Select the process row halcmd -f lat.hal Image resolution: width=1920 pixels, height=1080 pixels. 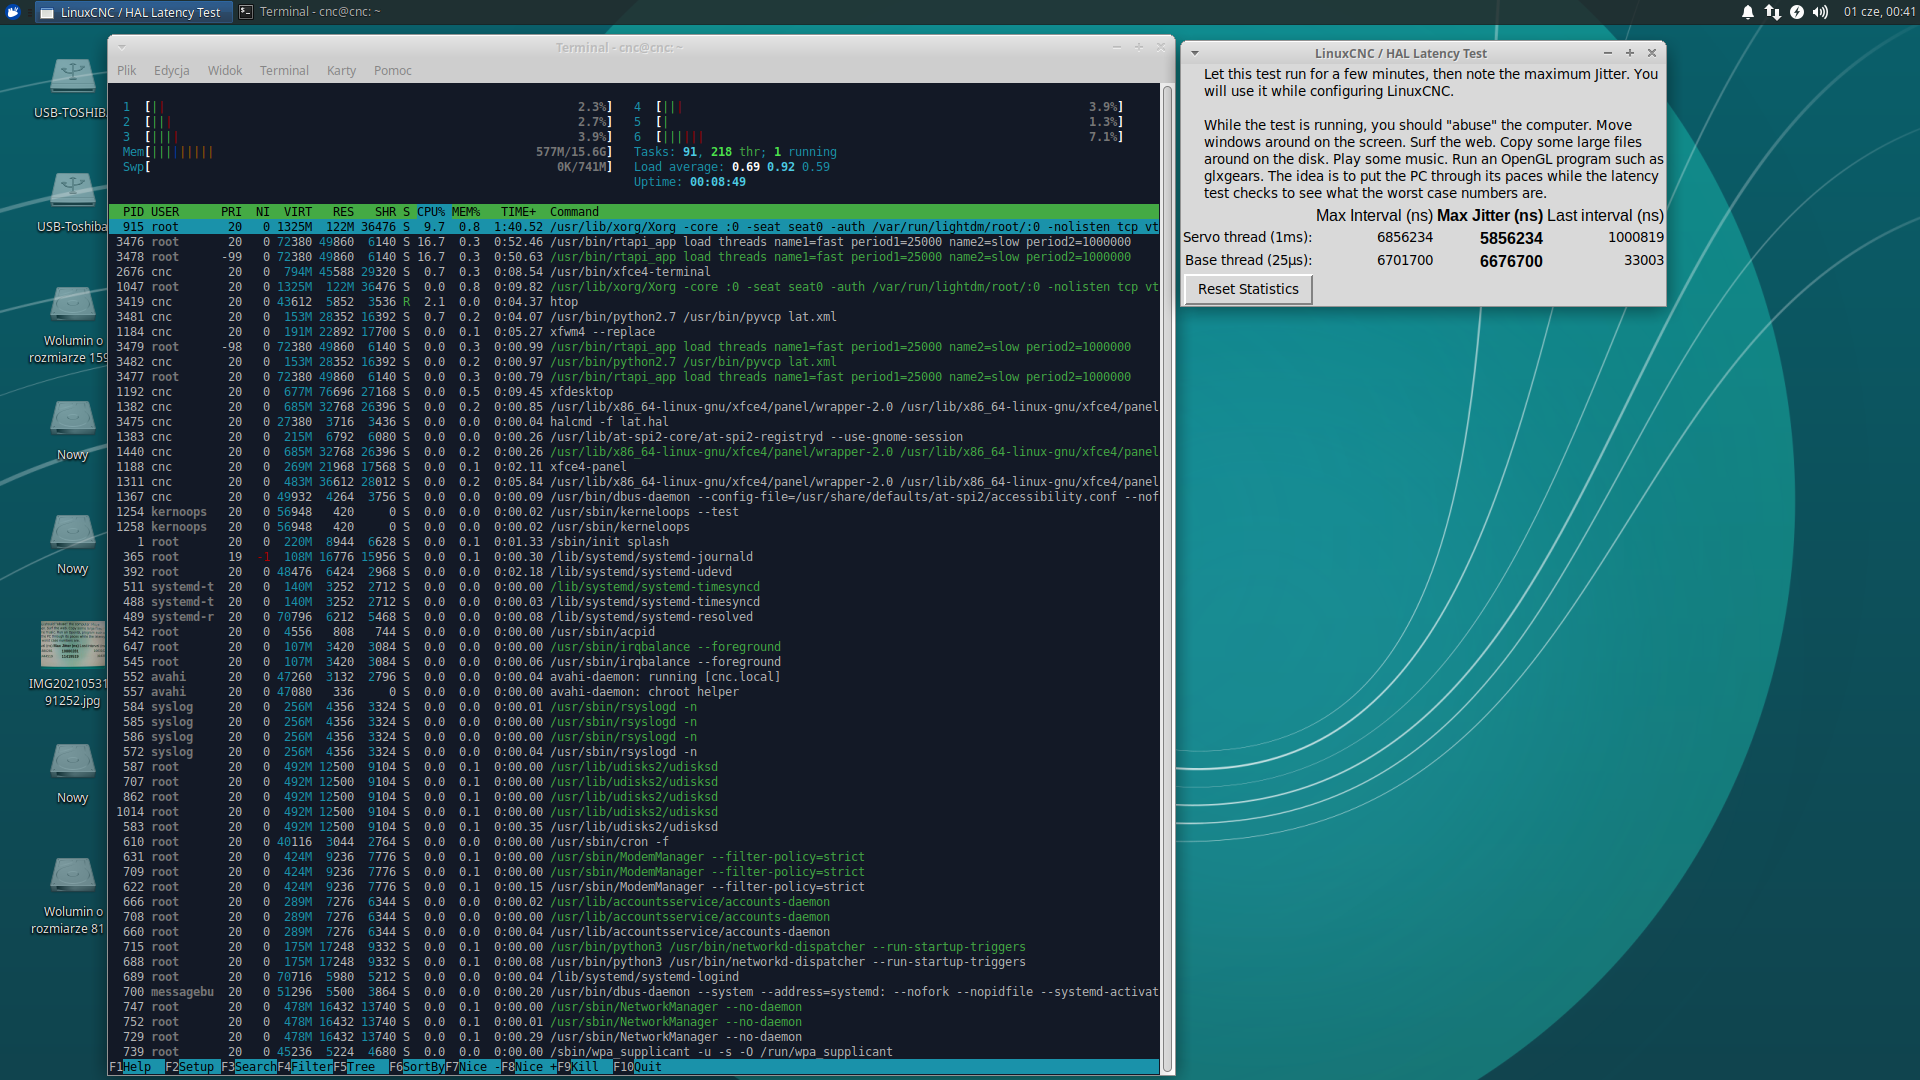634,422
